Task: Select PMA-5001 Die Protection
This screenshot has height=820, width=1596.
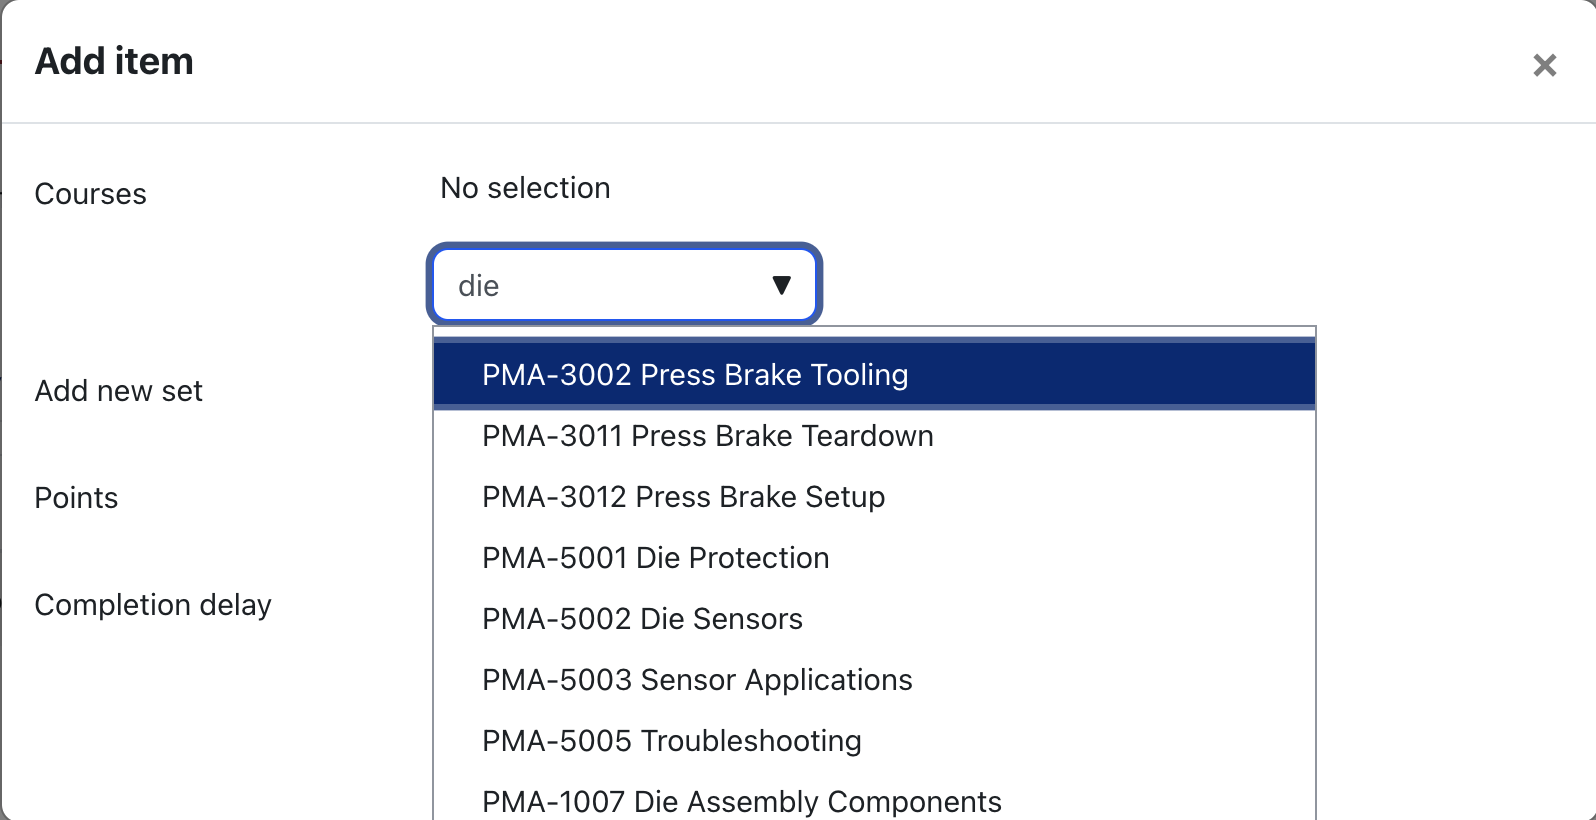Action: coord(874,558)
